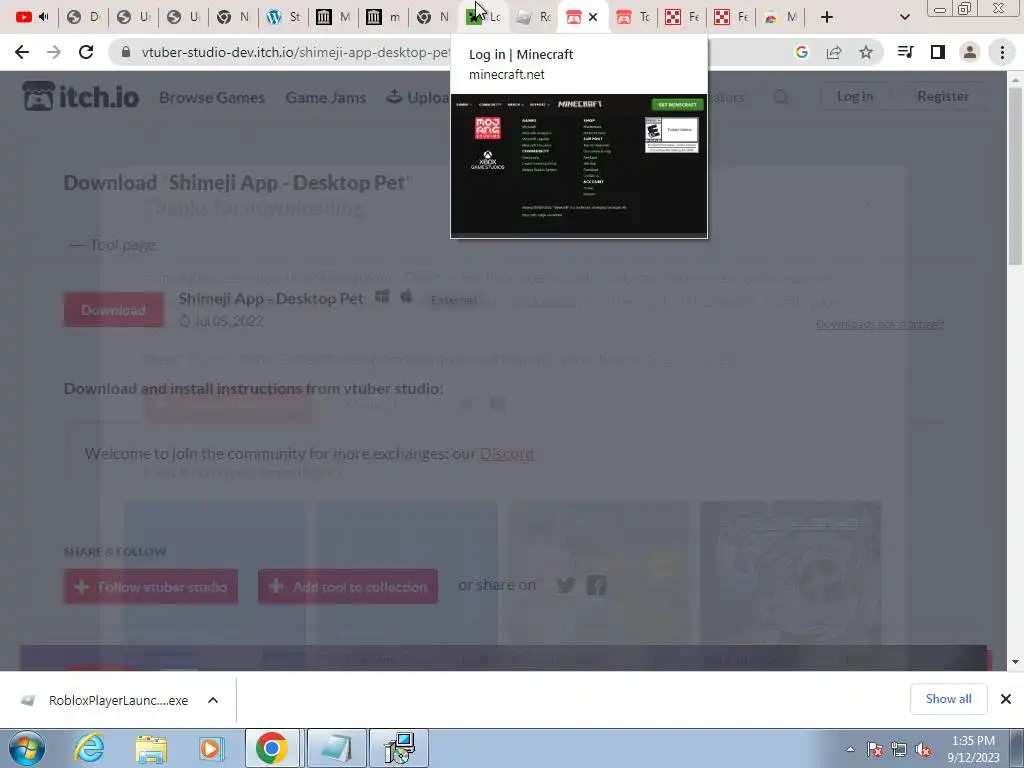
Task: Open the tab search dropdown chevron
Action: click(904, 17)
